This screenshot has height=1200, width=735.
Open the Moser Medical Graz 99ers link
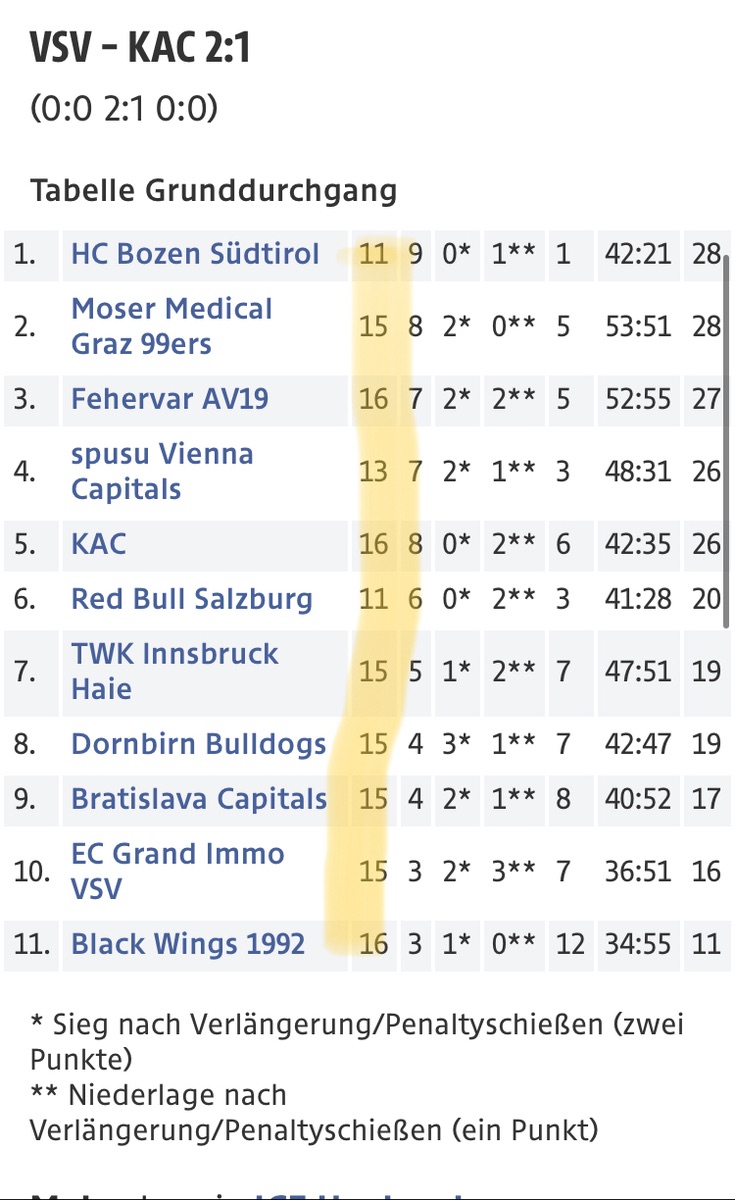point(171,326)
